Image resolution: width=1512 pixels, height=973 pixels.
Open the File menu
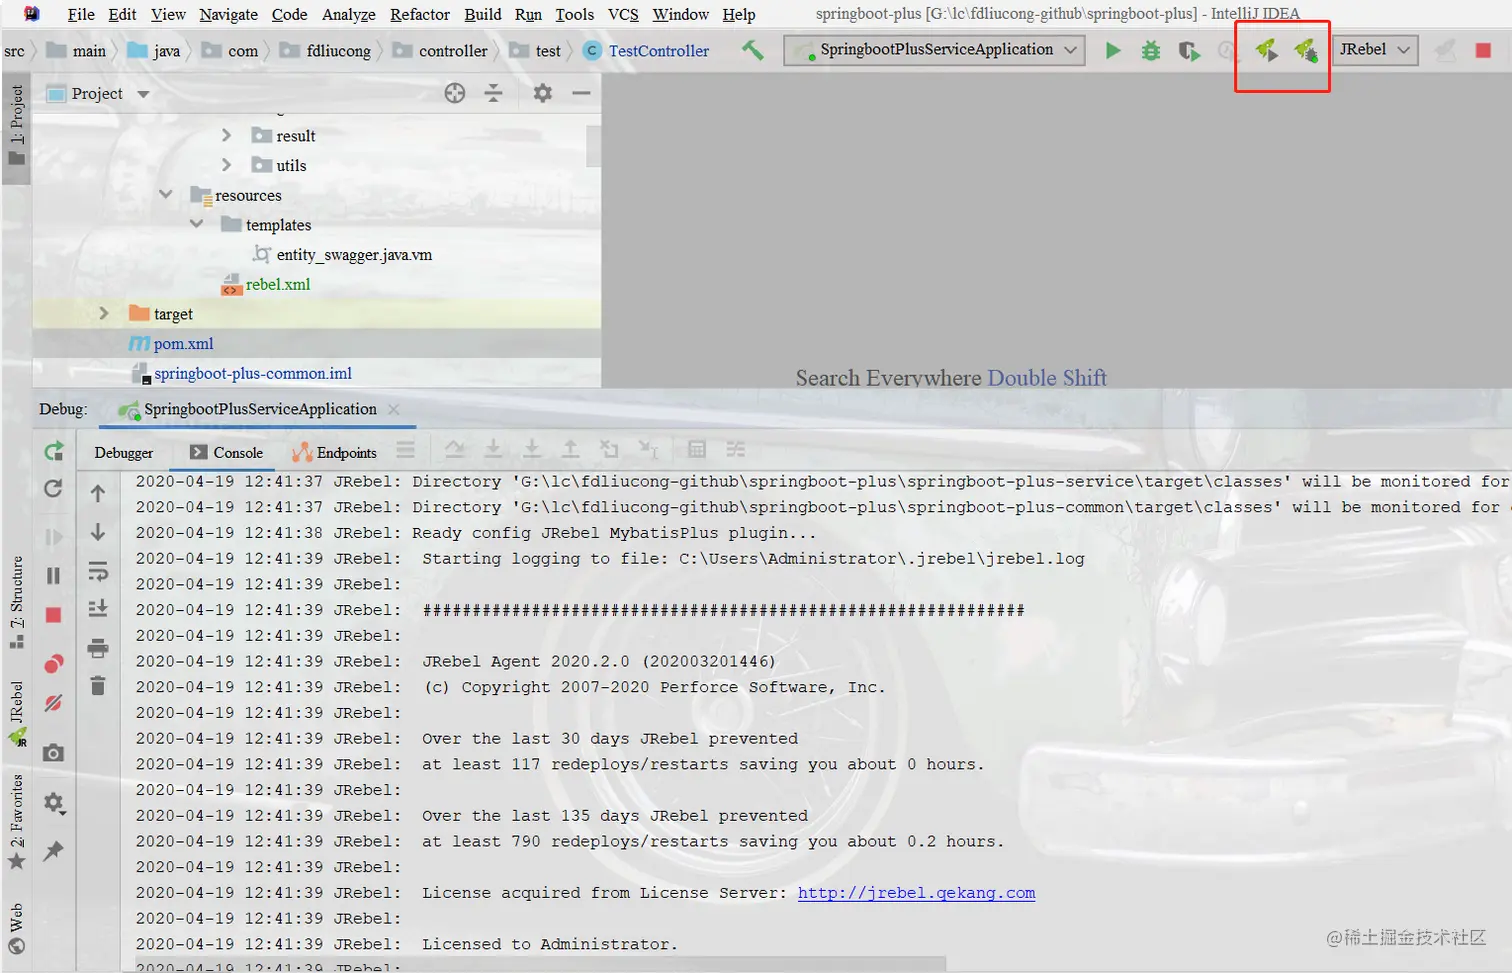(x=81, y=14)
